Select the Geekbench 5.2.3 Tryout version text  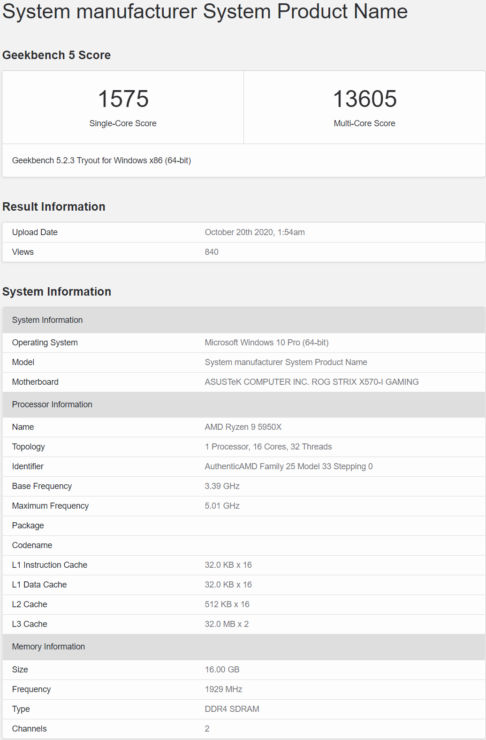click(x=101, y=160)
